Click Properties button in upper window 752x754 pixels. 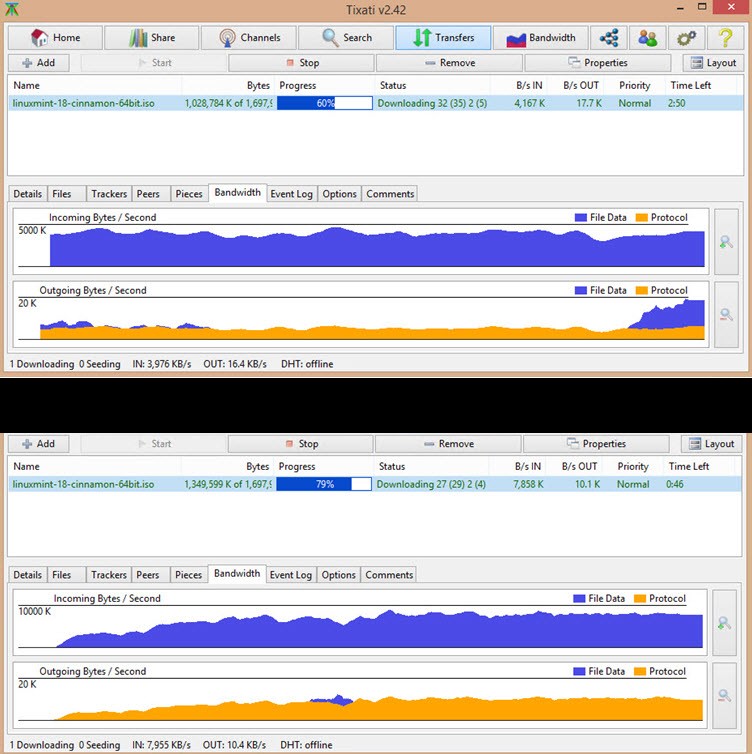pos(598,63)
